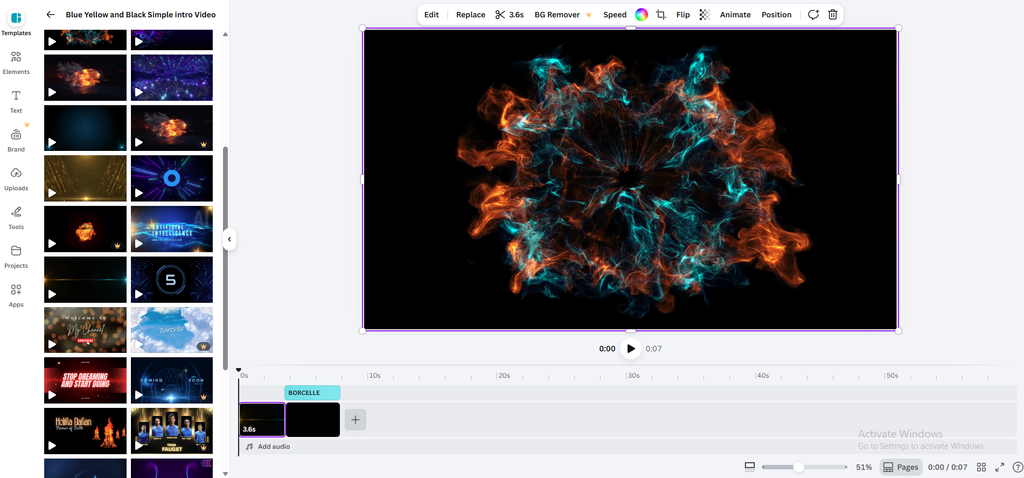This screenshot has width=1024, height=478.
Task: Click Replace in the toolbar
Action: (x=470, y=14)
